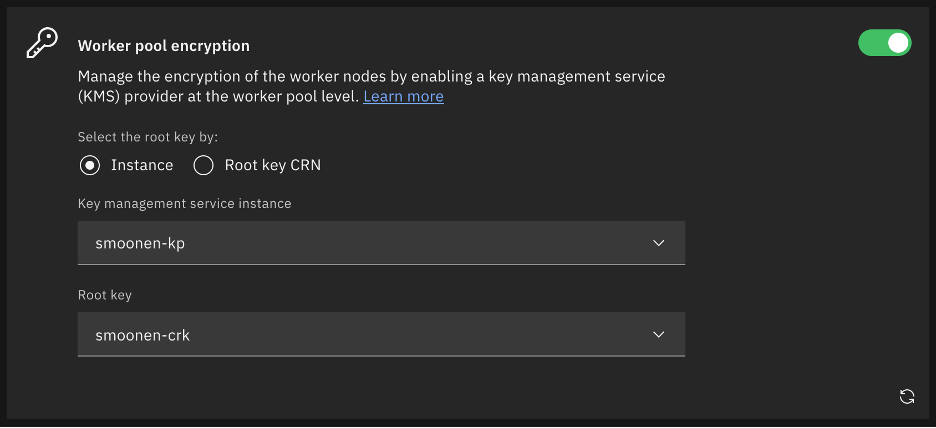Choose the Root key CRN radio button
The height and width of the screenshot is (428, 936).
(204, 165)
